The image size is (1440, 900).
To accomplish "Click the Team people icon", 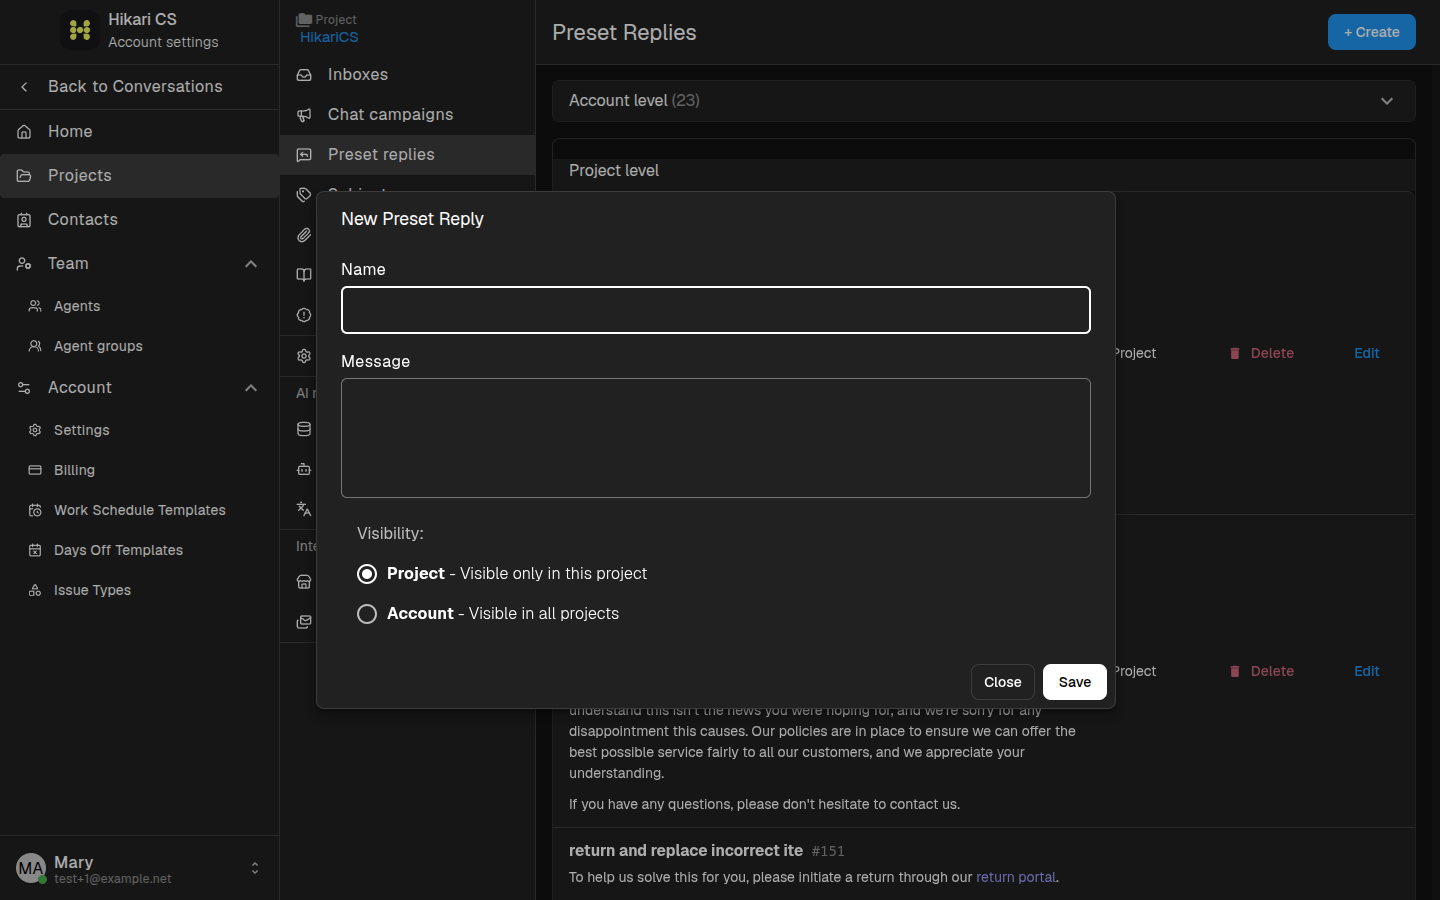I will 24,264.
